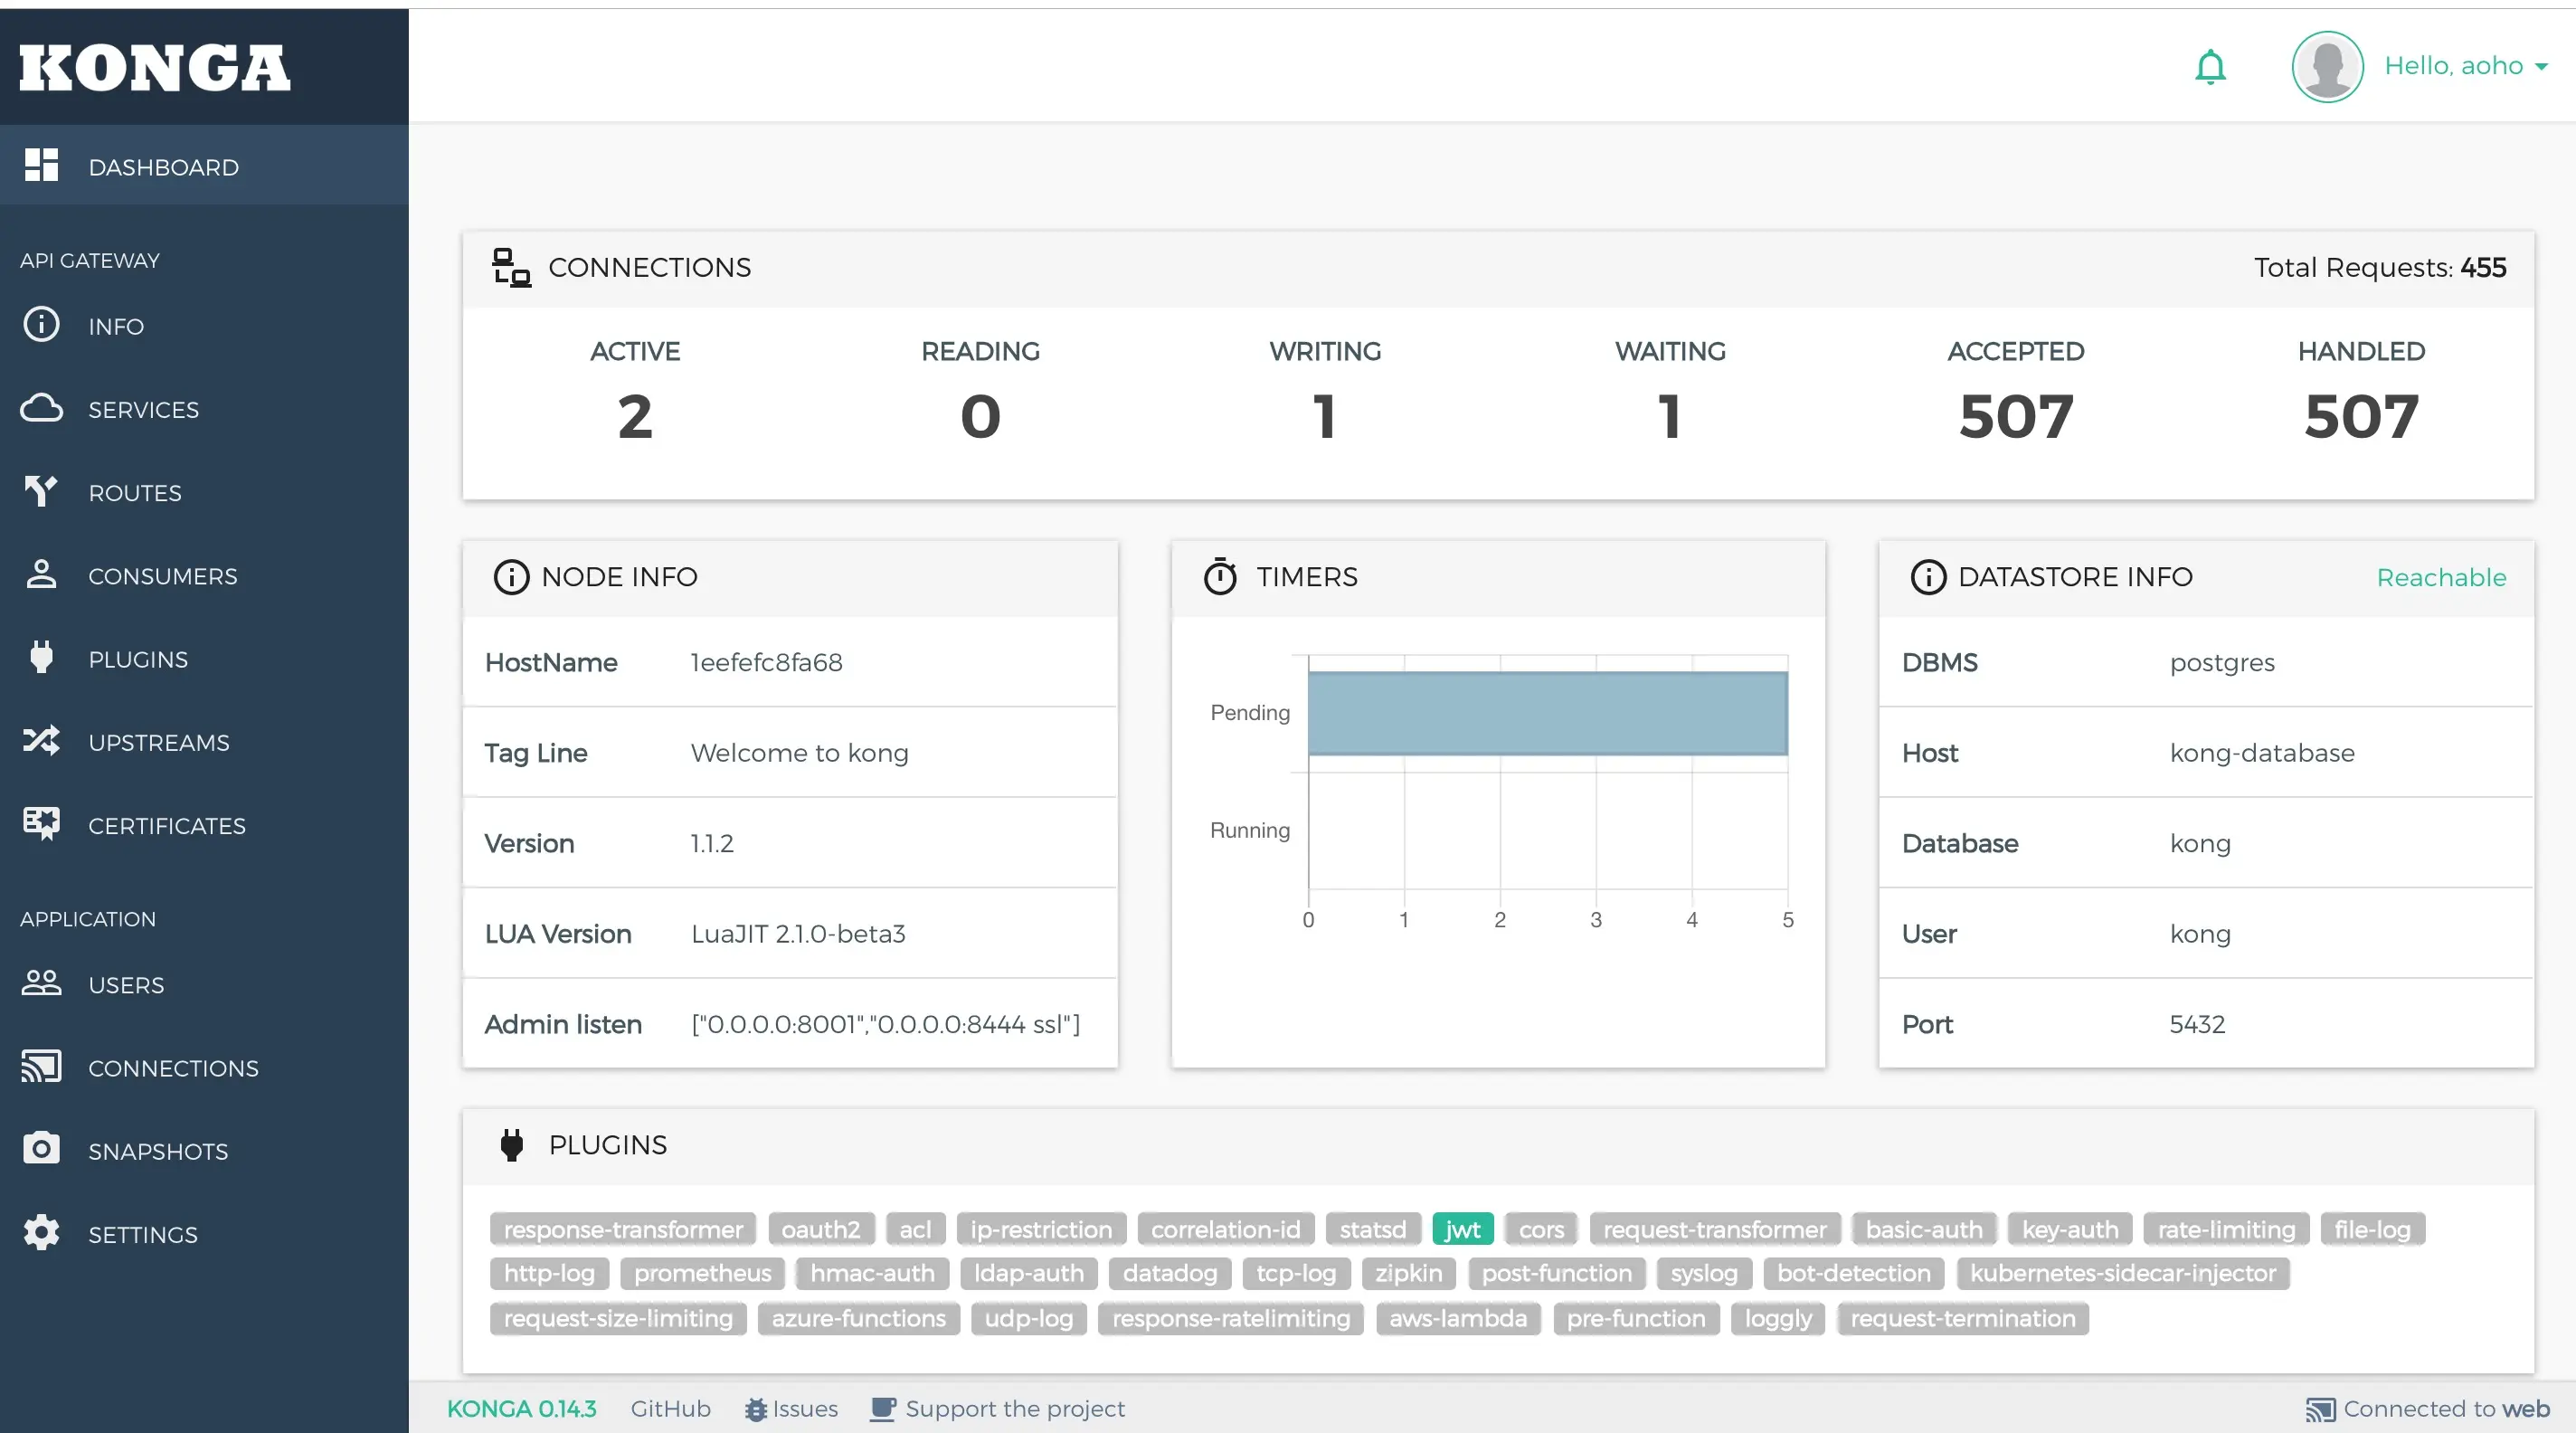Click the notification bell icon
The height and width of the screenshot is (1433, 2576).
point(2210,67)
